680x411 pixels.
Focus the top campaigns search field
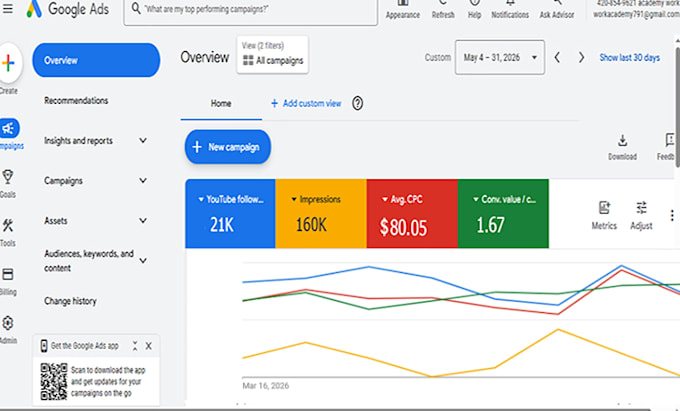[251, 10]
